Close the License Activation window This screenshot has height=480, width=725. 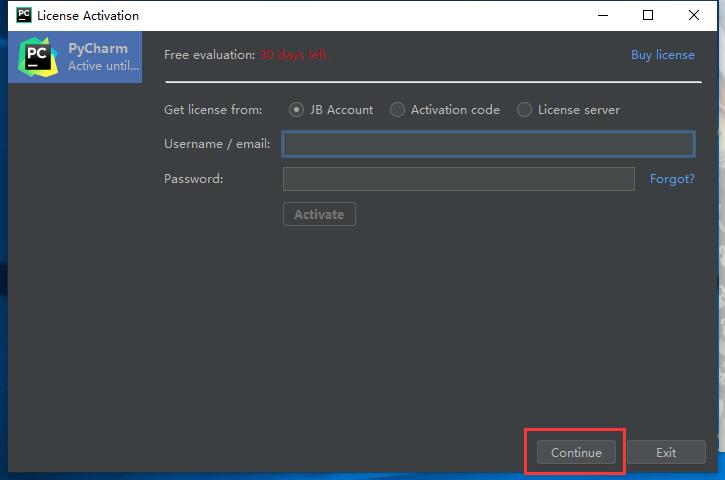[694, 15]
